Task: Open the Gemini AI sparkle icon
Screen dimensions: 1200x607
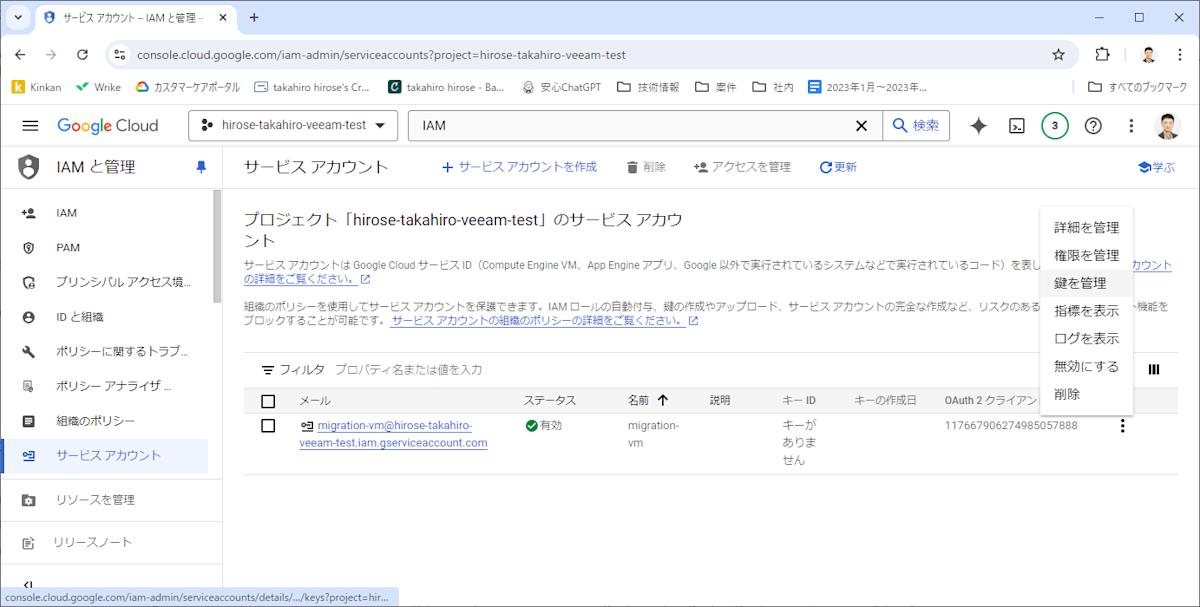Action: click(979, 126)
